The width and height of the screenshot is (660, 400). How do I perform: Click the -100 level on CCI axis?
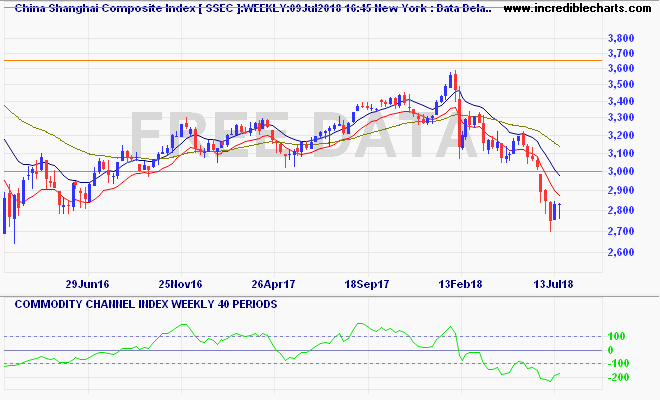tap(620, 363)
